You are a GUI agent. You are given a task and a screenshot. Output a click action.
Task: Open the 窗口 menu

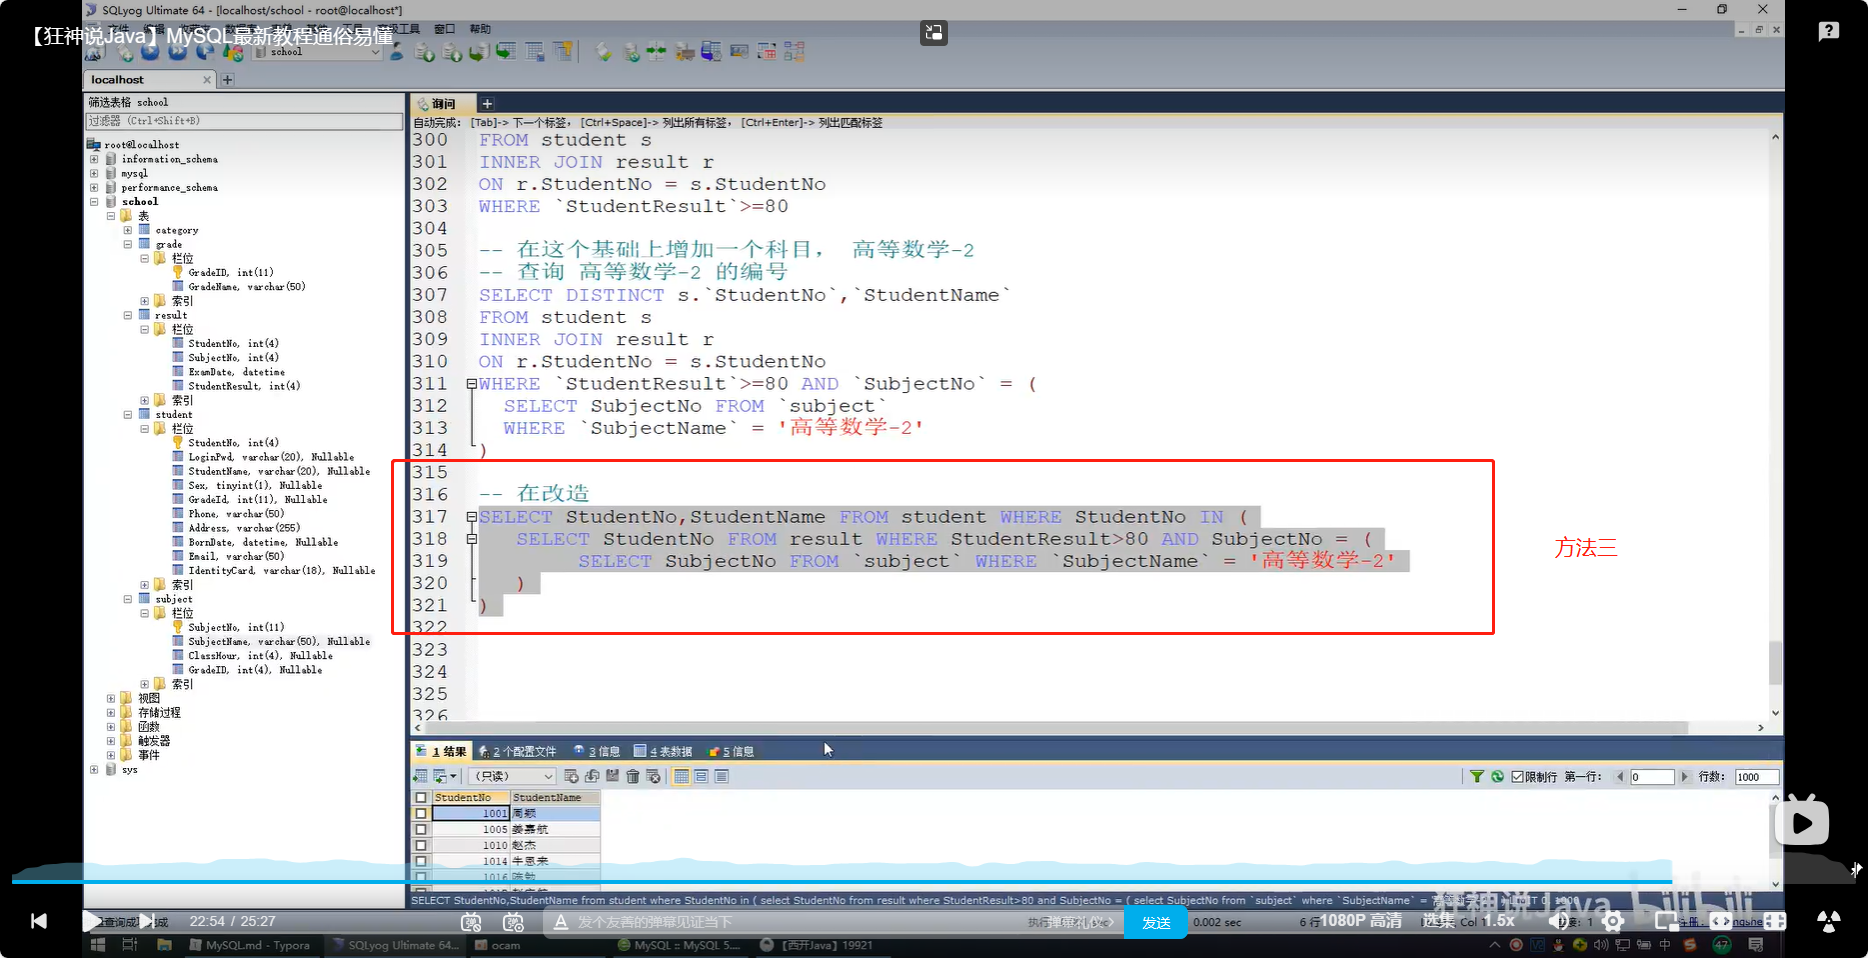pyautogui.click(x=444, y=29)
